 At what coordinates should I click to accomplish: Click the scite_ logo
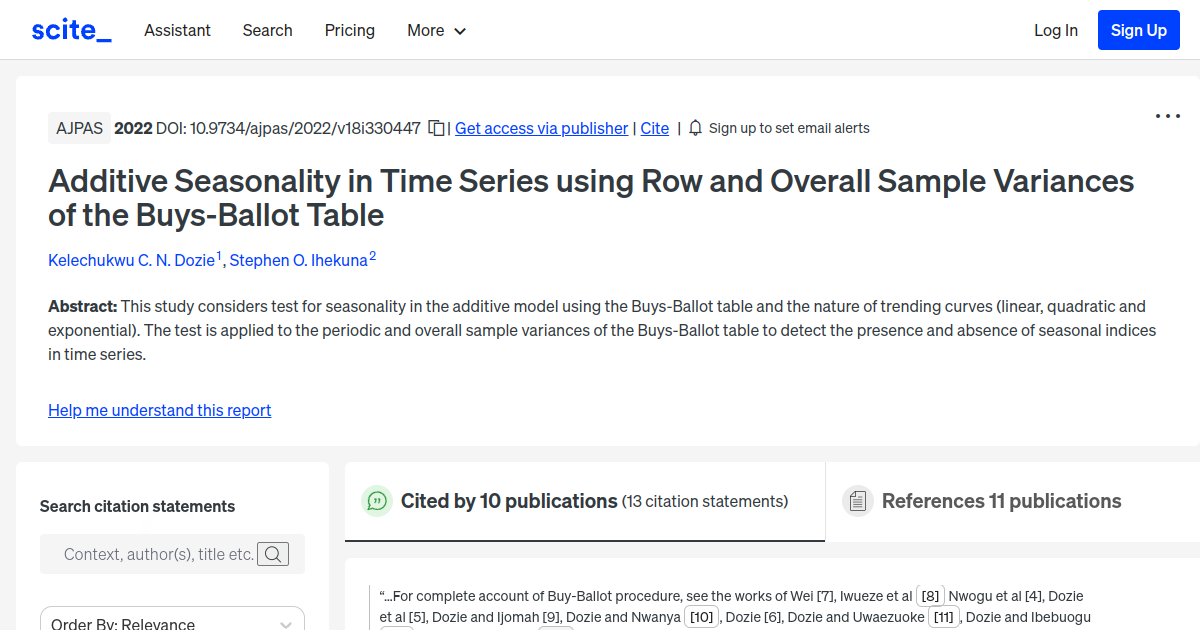(x=70, y=29)
